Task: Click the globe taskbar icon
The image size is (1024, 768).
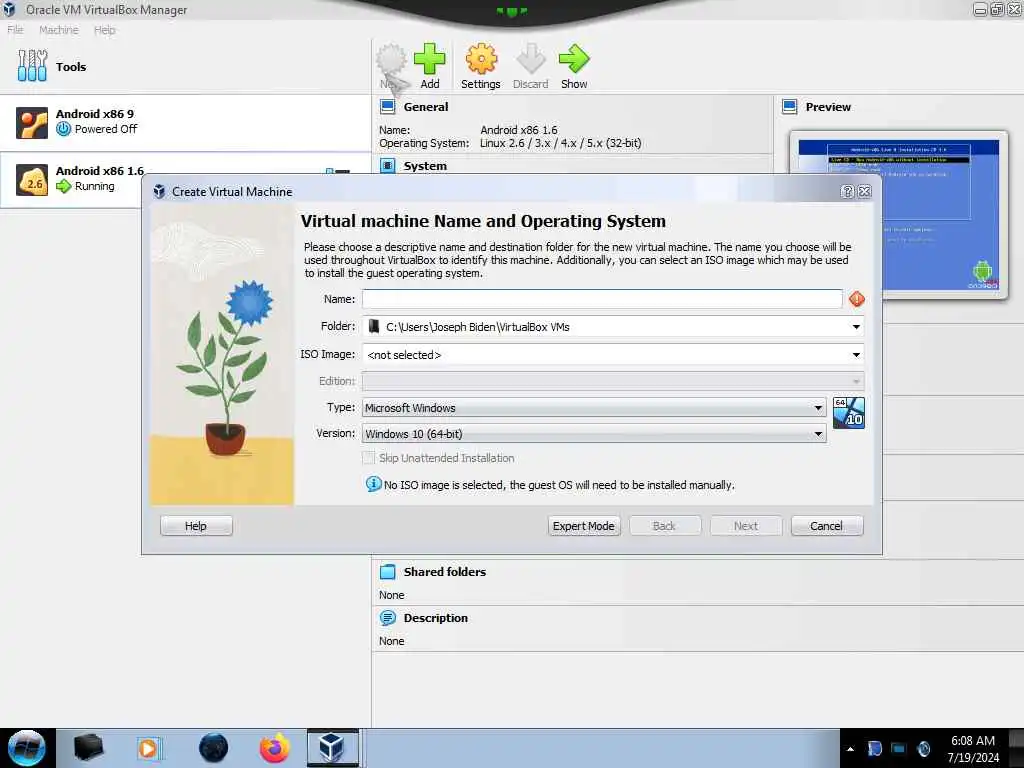Action: pyautogui.click(x=214, y=748)
